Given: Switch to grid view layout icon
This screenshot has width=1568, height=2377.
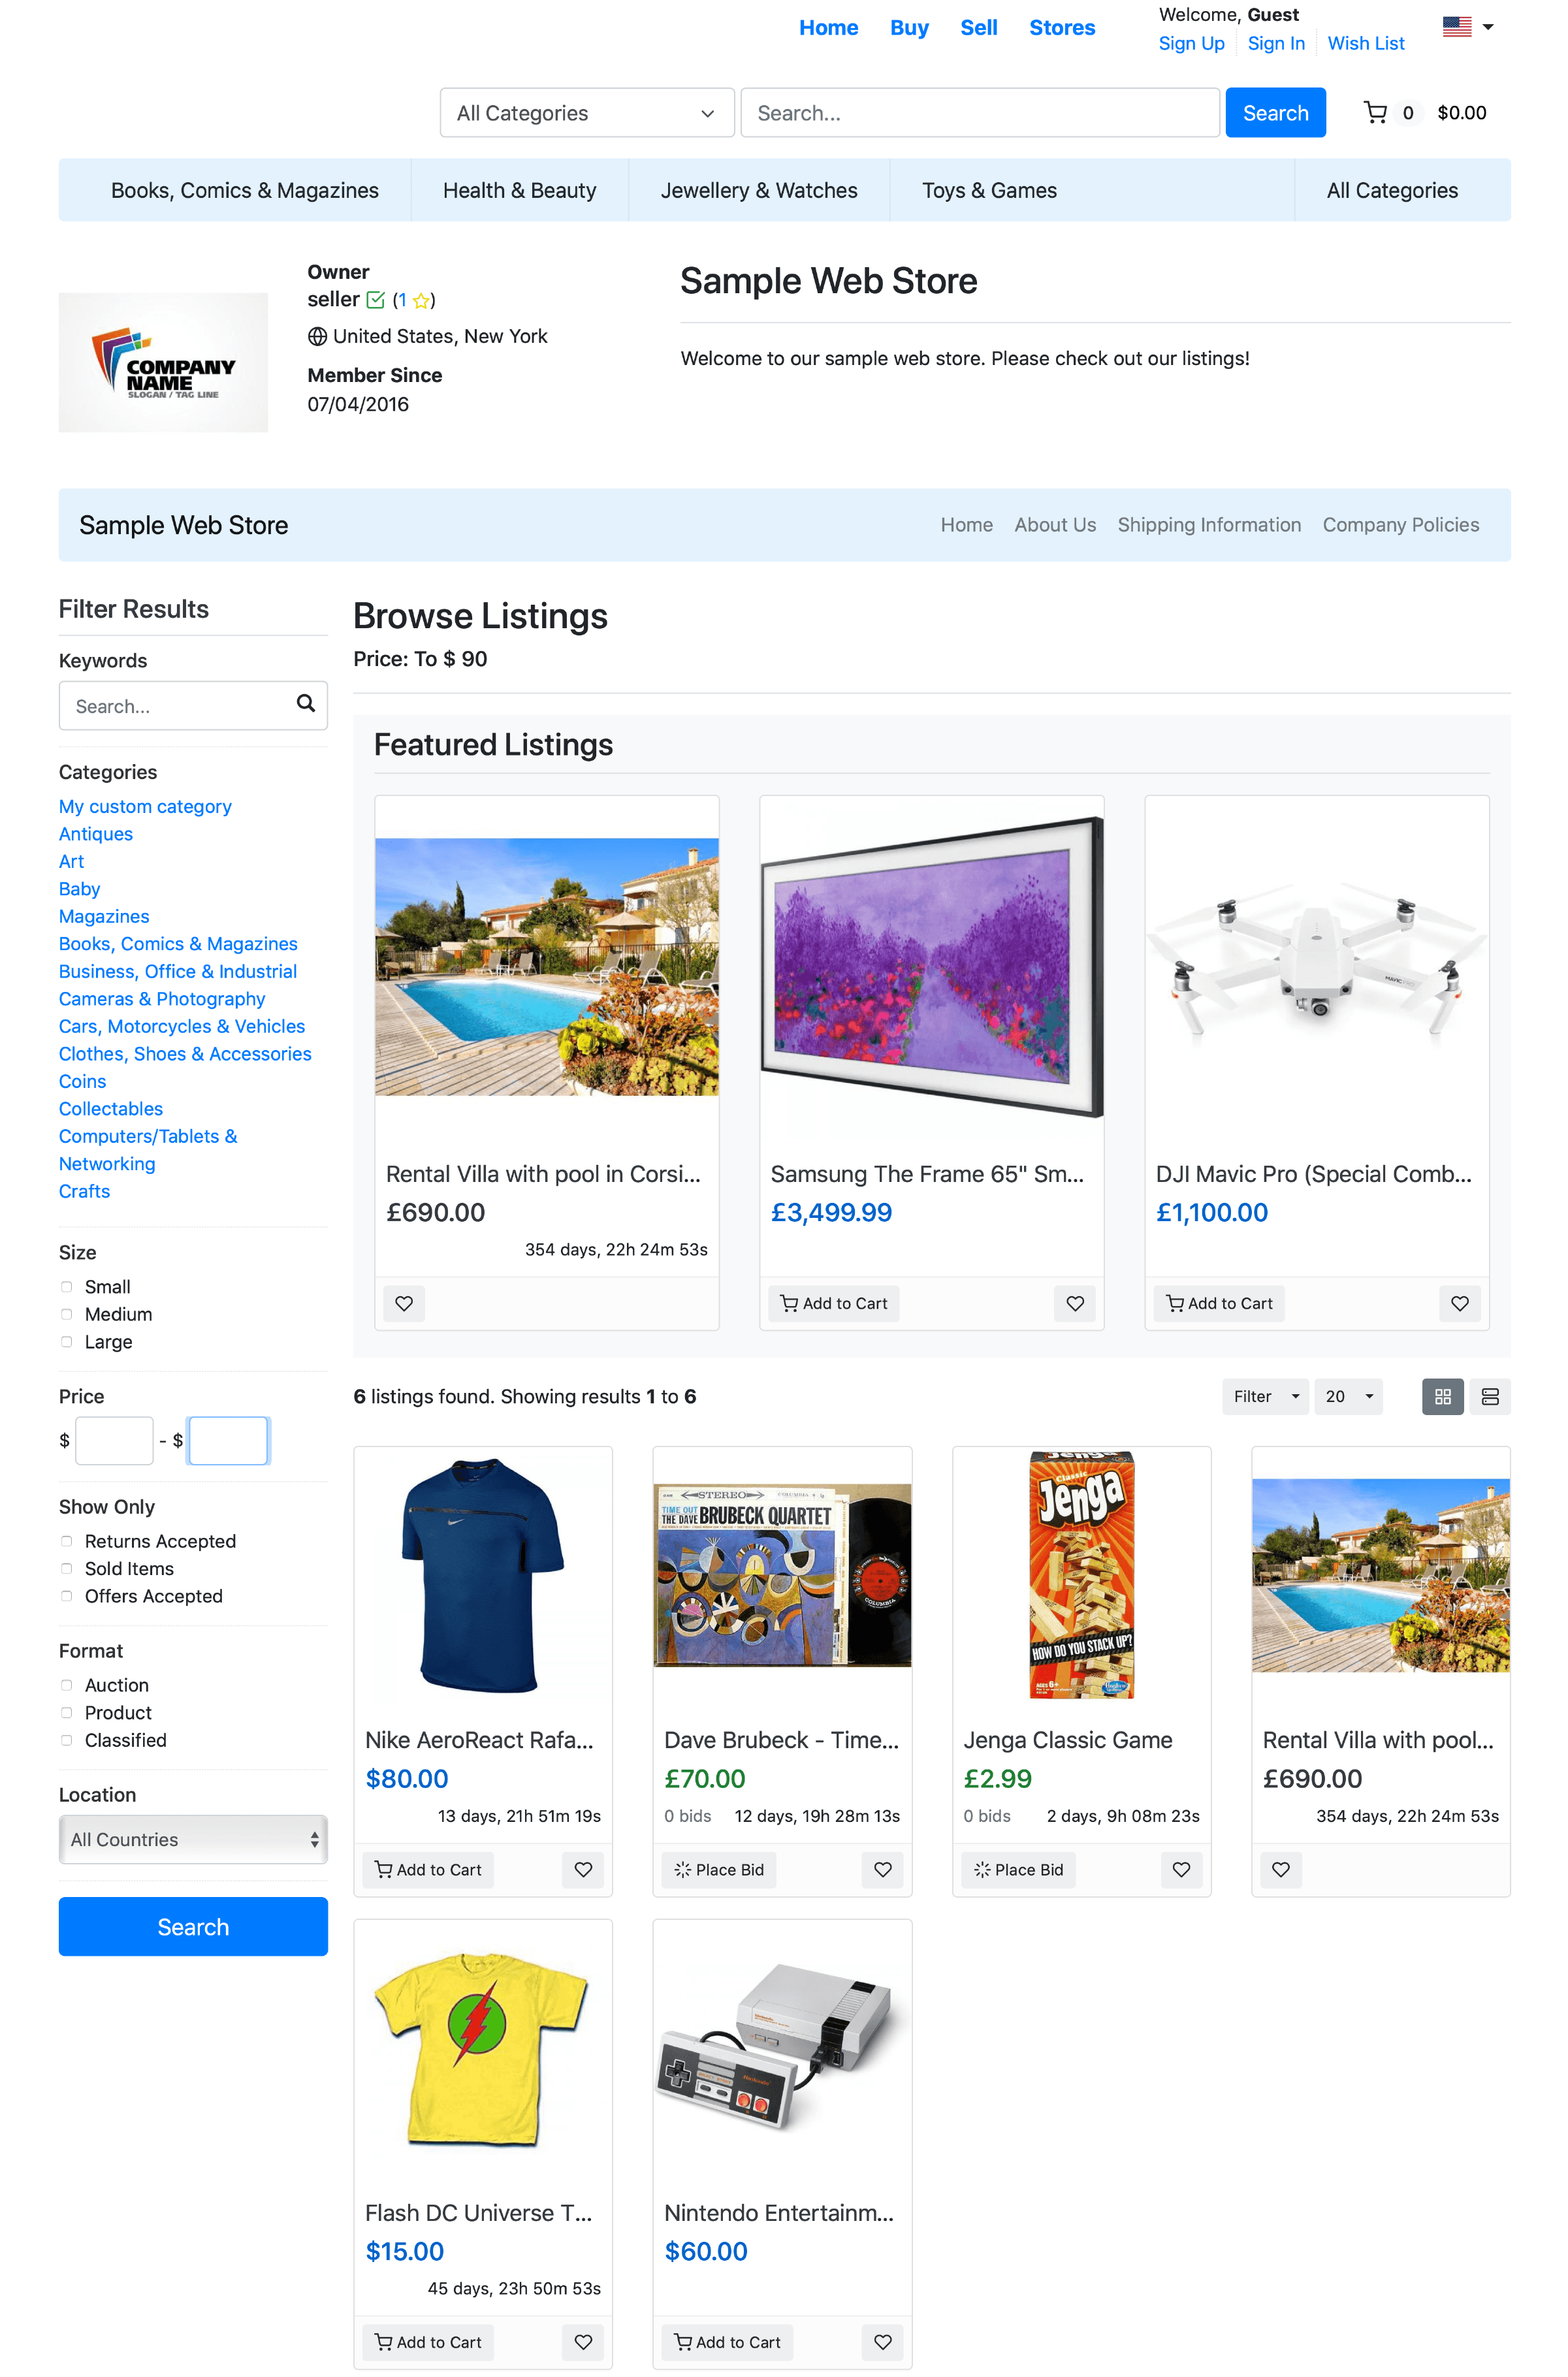Looking at the screenshot, I should pyautogui.click(x=1442, y=1397).
